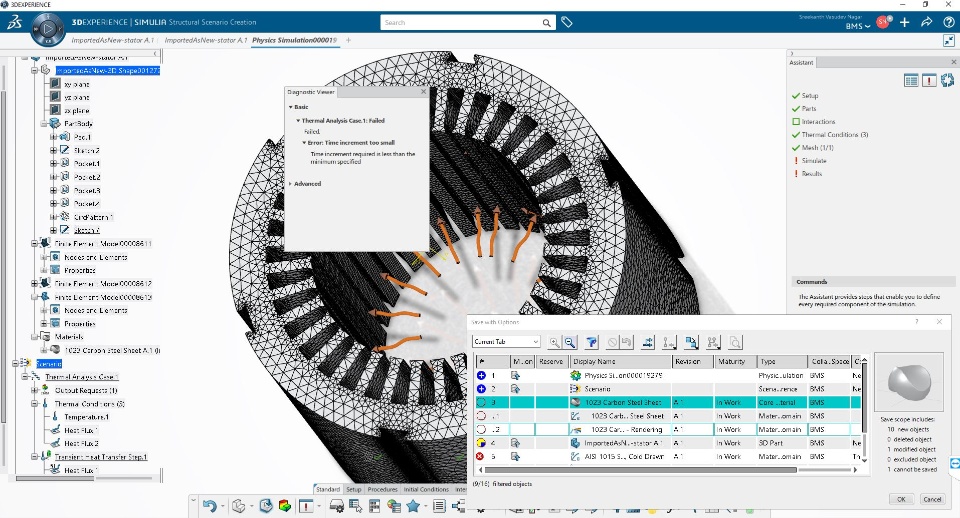Open the Current Tab dropdown
This screenshot has width=960, height=518.
click(506, 342)
